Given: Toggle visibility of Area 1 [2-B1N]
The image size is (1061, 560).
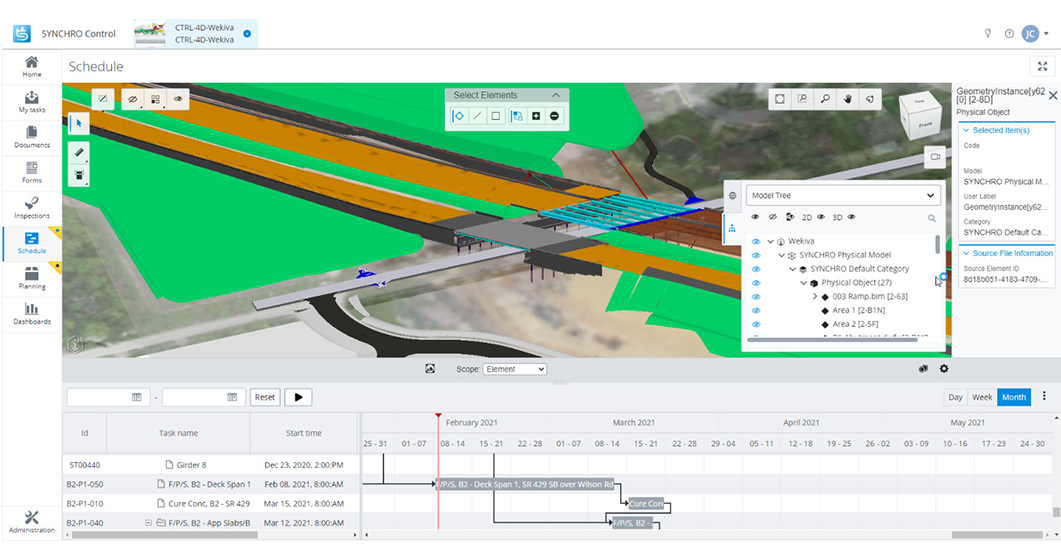Looking at the screenshot, I should [x=756, y=310].
